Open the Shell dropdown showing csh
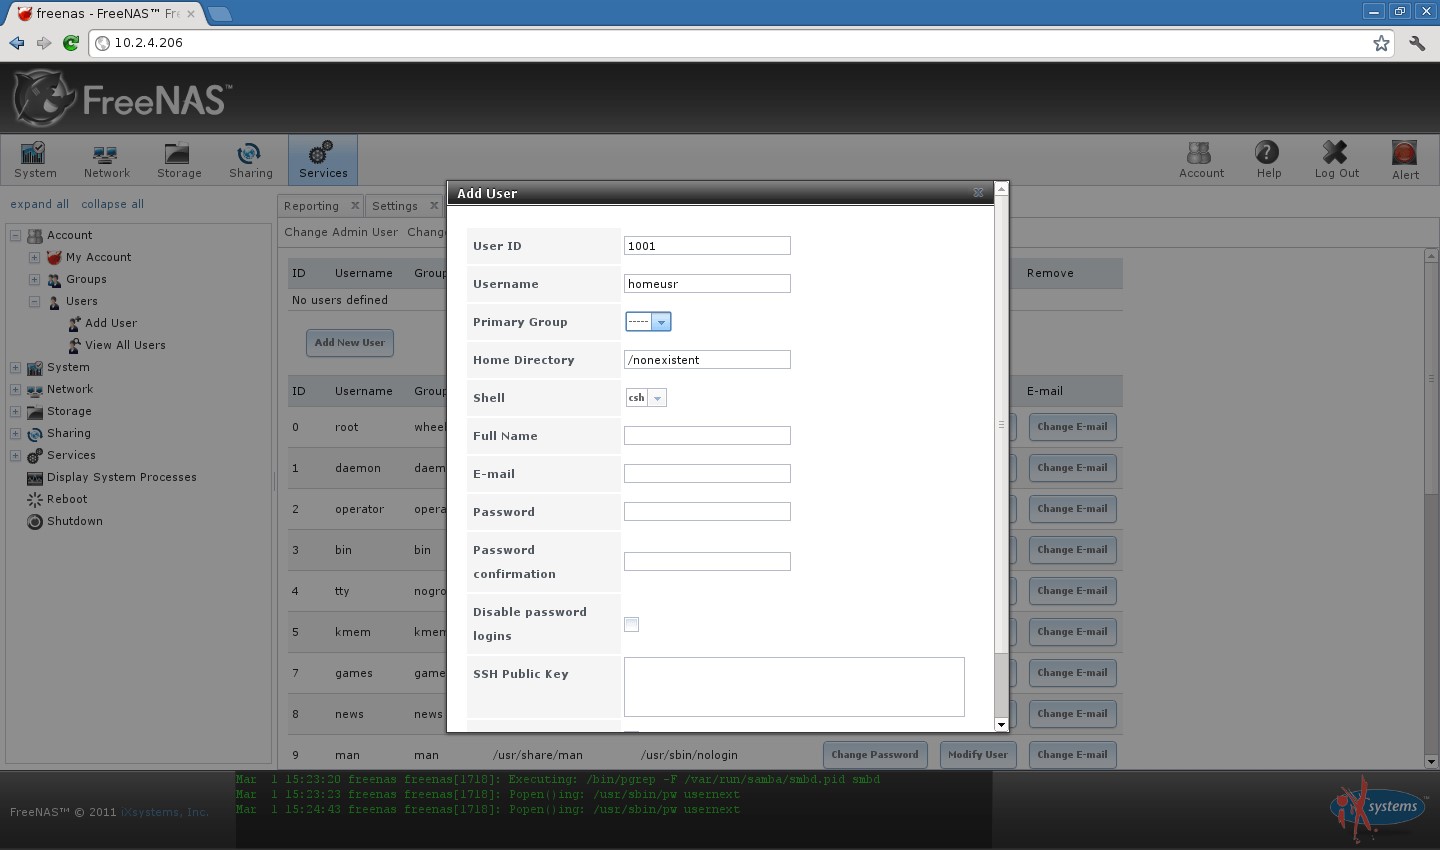 658,397
